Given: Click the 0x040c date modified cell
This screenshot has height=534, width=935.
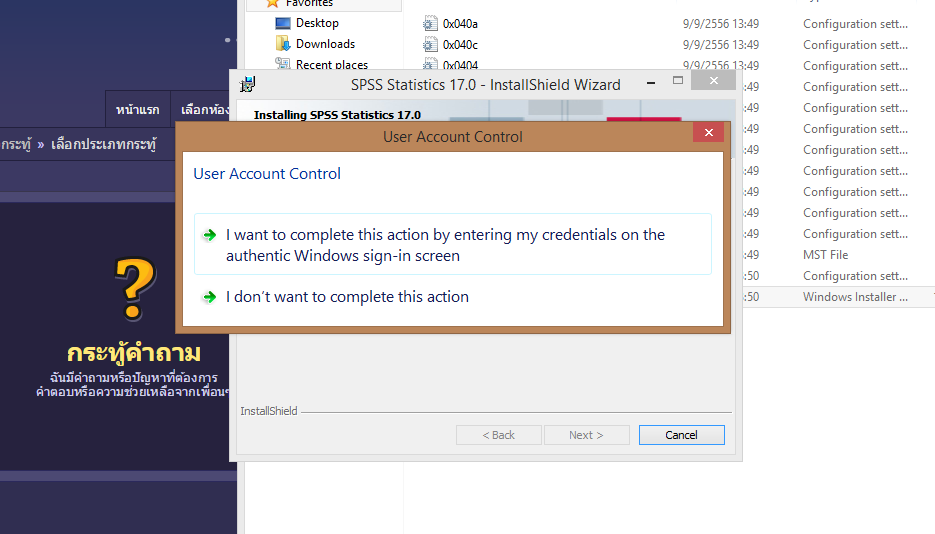Looking at the screenshot, I should pos(721,45).
